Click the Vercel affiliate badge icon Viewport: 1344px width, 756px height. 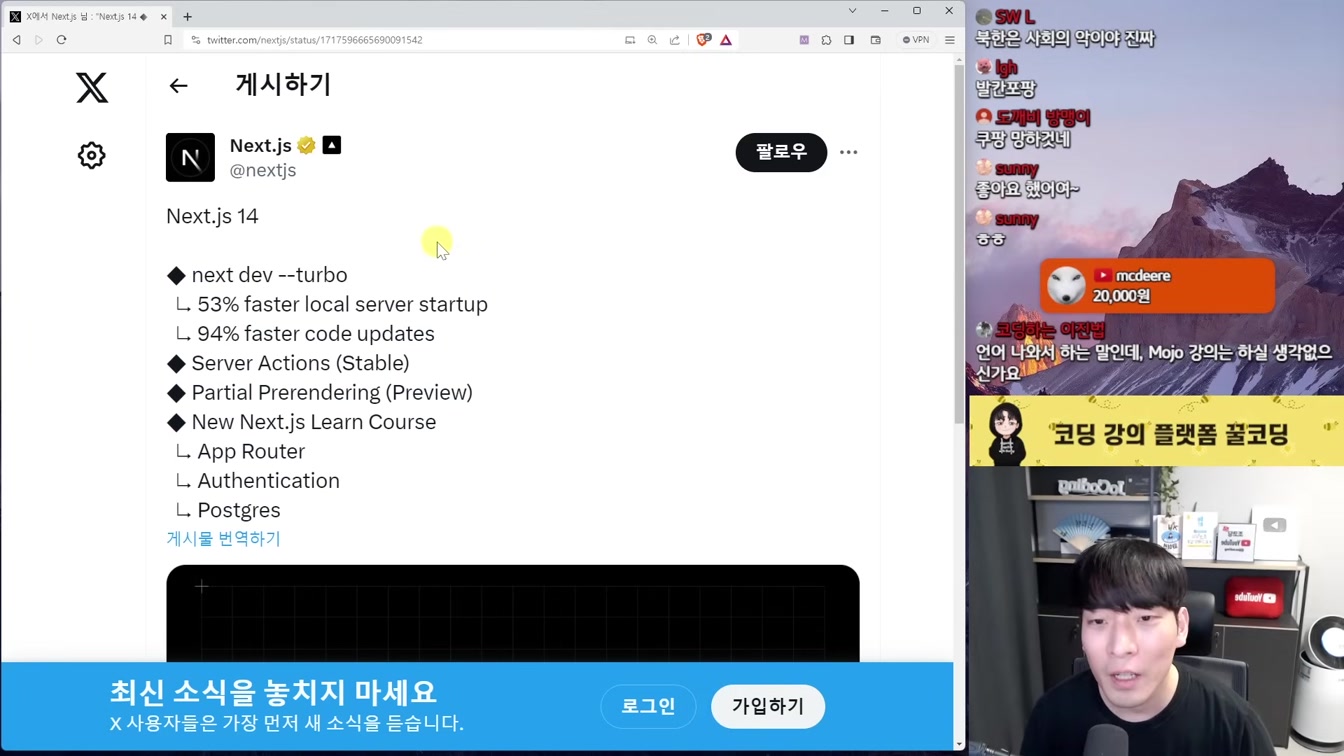click(x=332, y=145)
